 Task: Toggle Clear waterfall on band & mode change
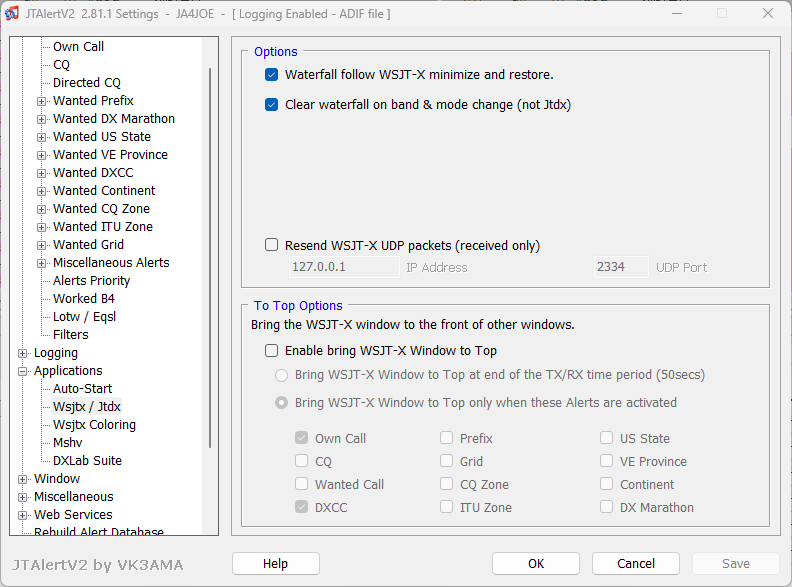(x=271, y=105)
